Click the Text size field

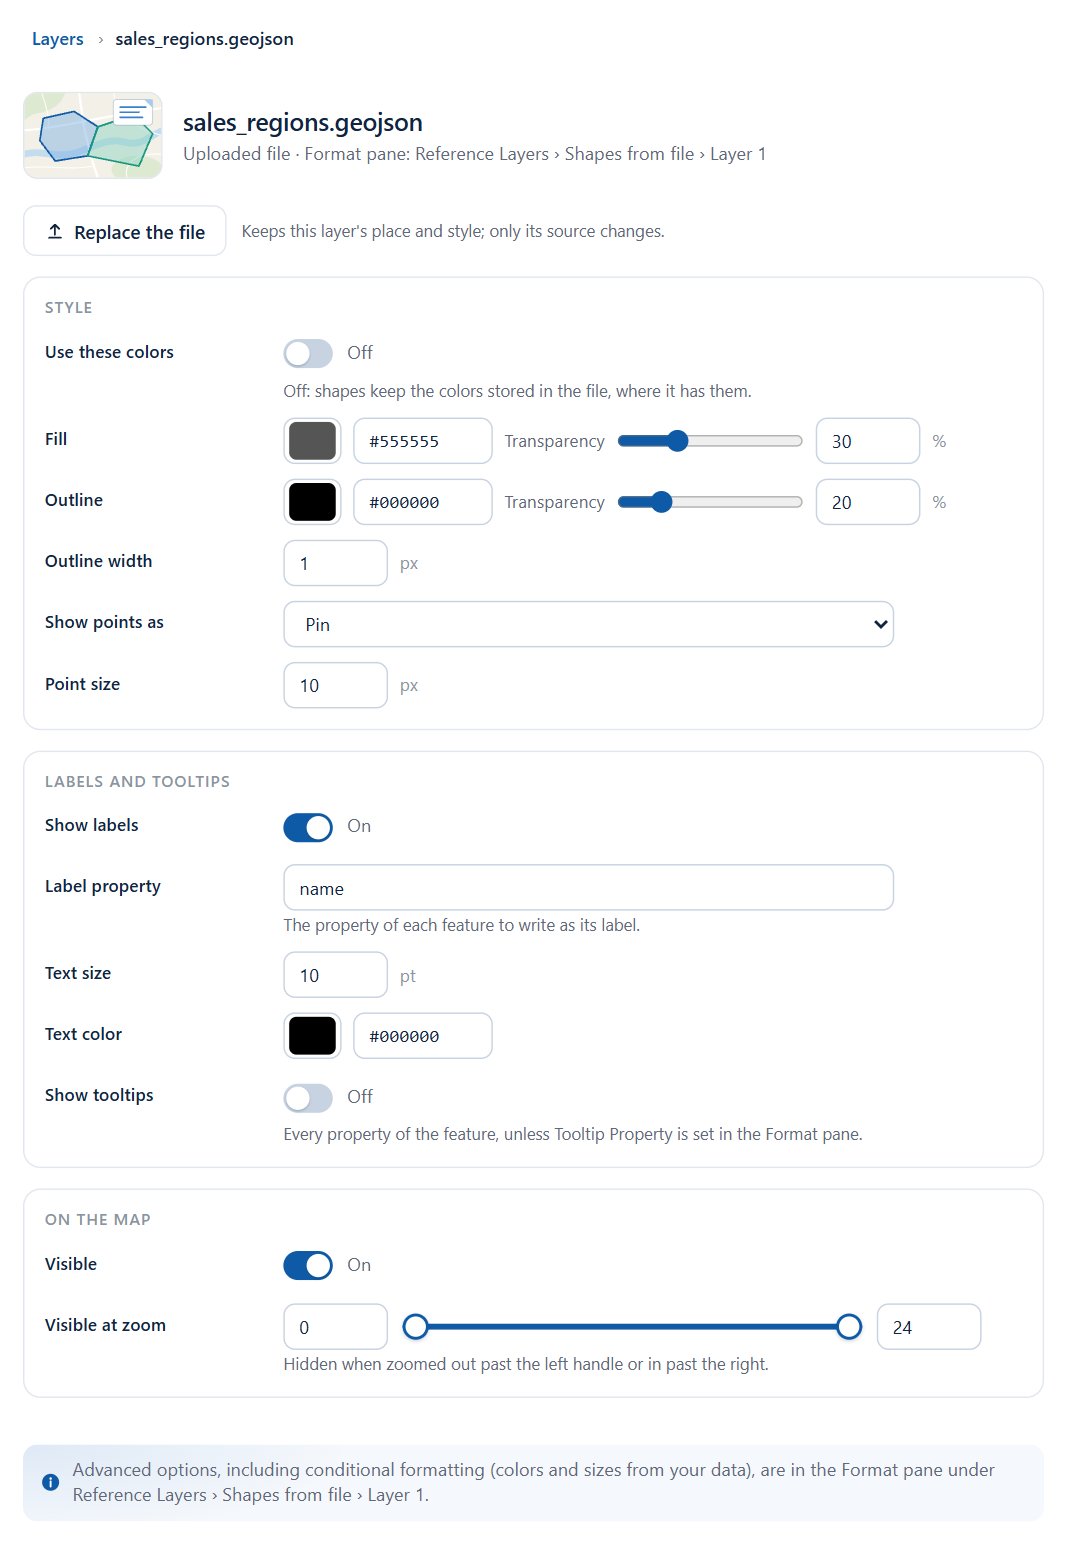pyautogui.click(x=335, y=975)
